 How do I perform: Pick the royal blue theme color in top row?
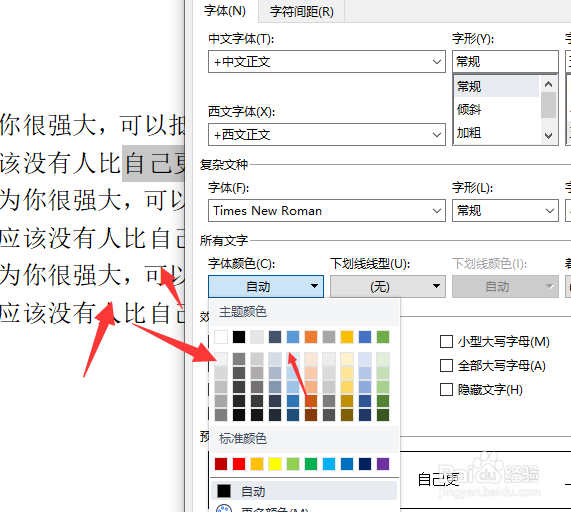(x=365, y=337)
